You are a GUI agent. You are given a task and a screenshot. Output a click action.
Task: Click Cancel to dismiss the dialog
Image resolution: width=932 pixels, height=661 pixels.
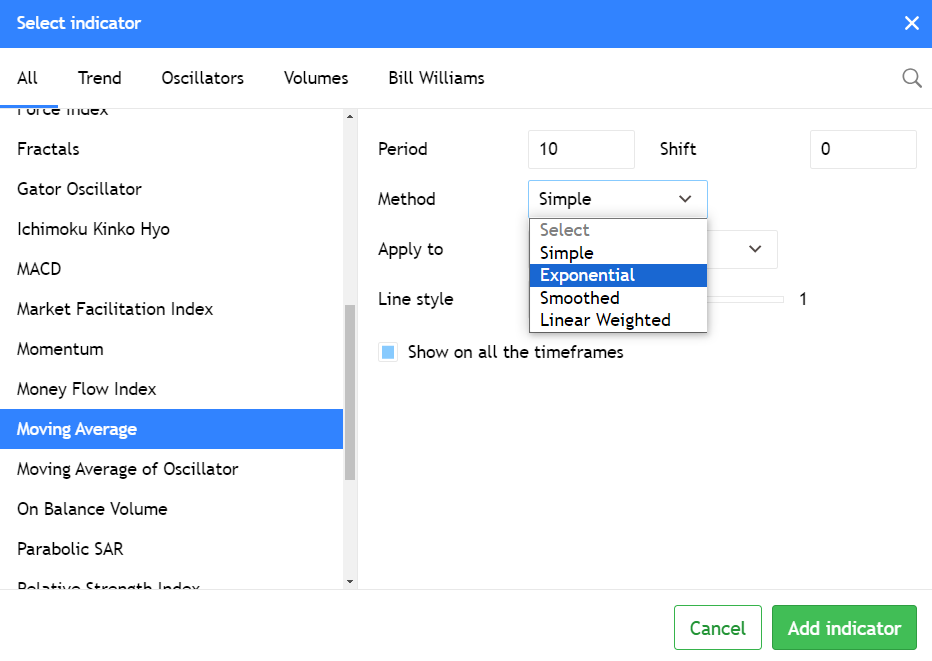tap(717, 627)
